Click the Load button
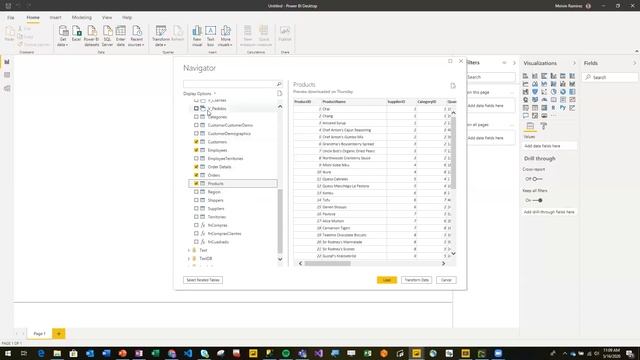640x360 pixels. tap(387, 280)
